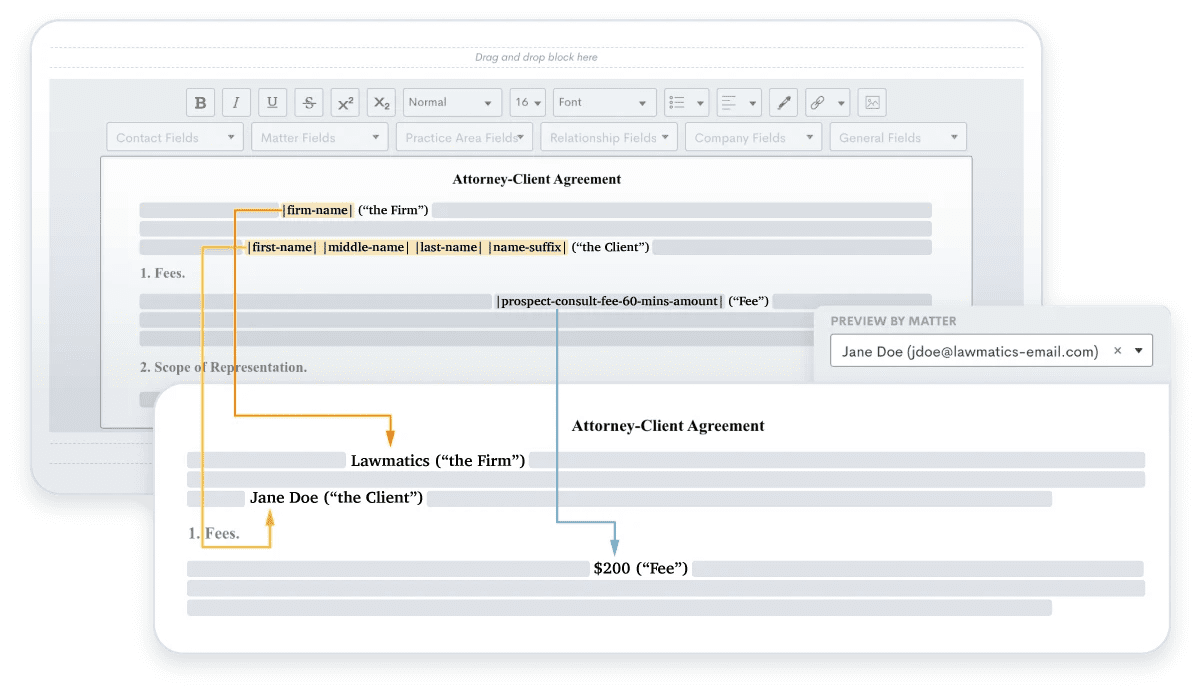The height and width of the screenshot is (693, 1200).
Task: Change the font size from 16
Action: pos(527,102)
